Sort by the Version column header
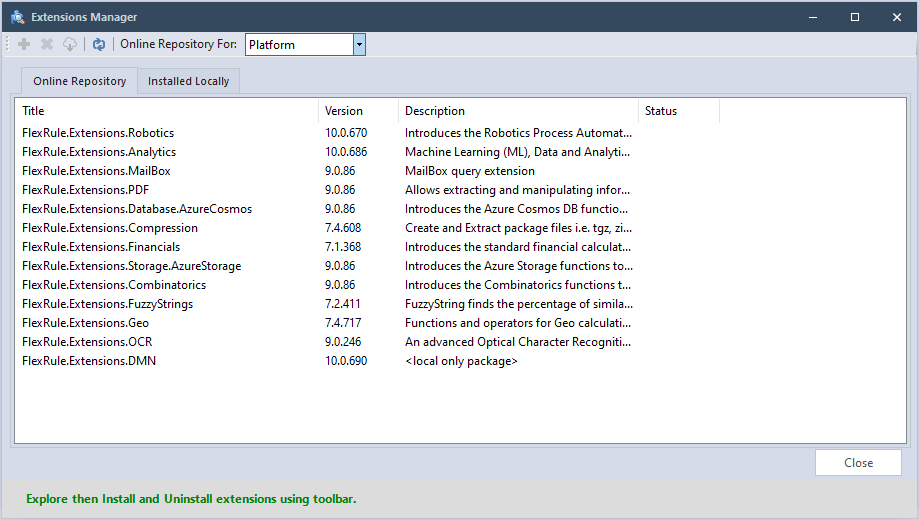Image resolution: width=919 pixels, height=520 pixels. coord(358,111)
